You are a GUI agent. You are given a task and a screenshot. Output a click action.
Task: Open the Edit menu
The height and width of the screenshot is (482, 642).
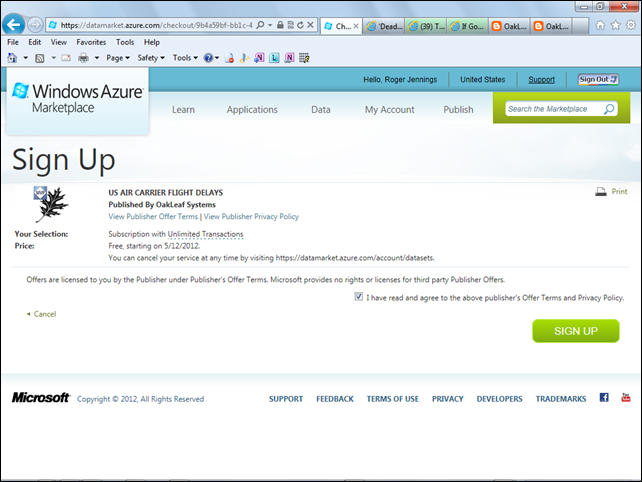tap(34, 42)
